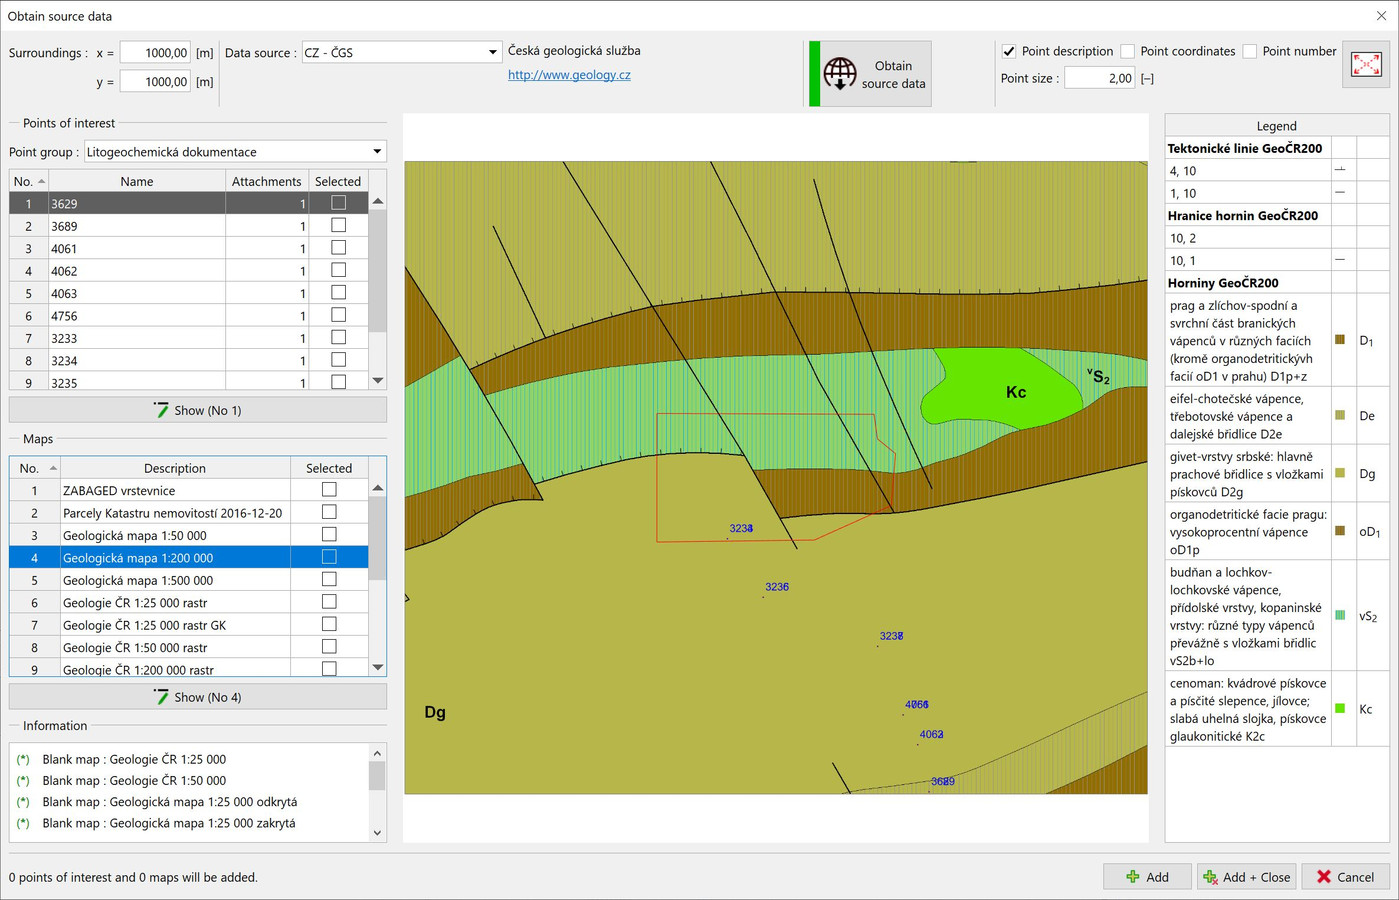
Task: Select the checkbox for ZABAGED vrstevnice map
Action: [329, 490]
